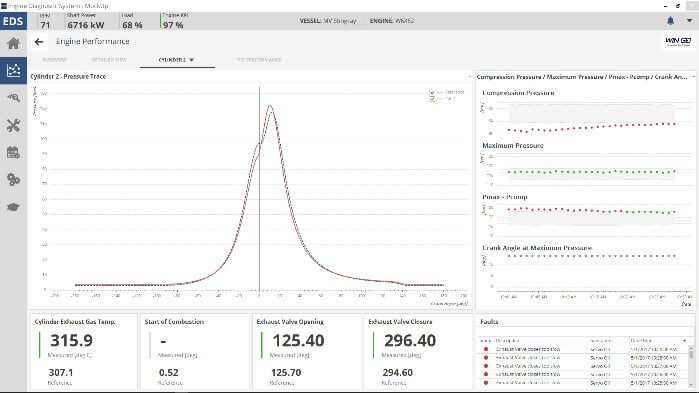699x393 pixels.
Task: Open the Home icon in the sidebar
Action: (x=13, y=43)
